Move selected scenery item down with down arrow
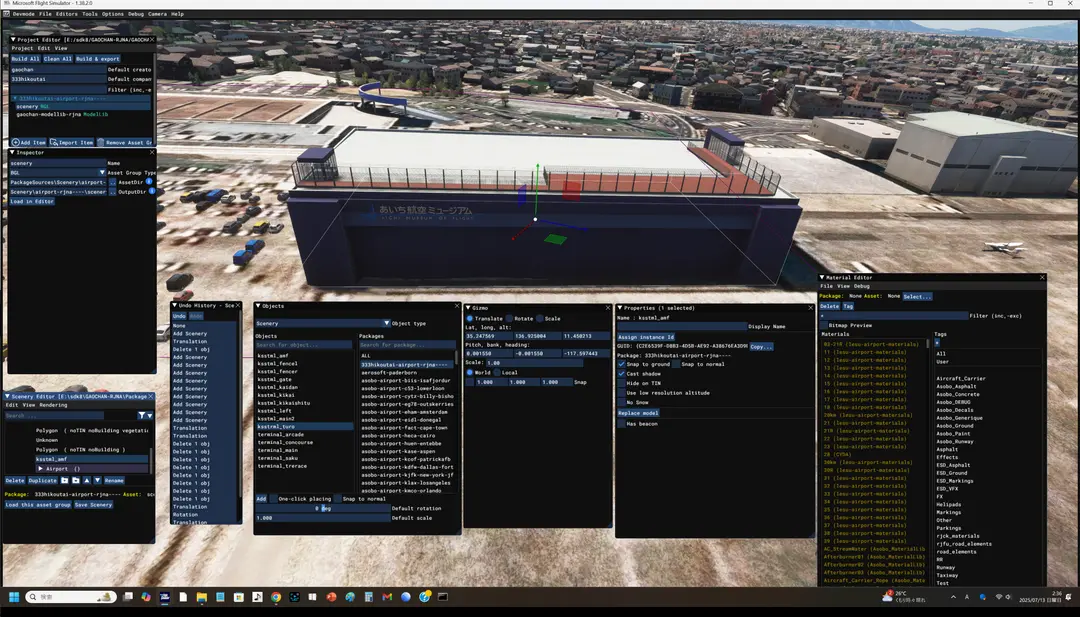1080x617 pixels. click(97, 480)
